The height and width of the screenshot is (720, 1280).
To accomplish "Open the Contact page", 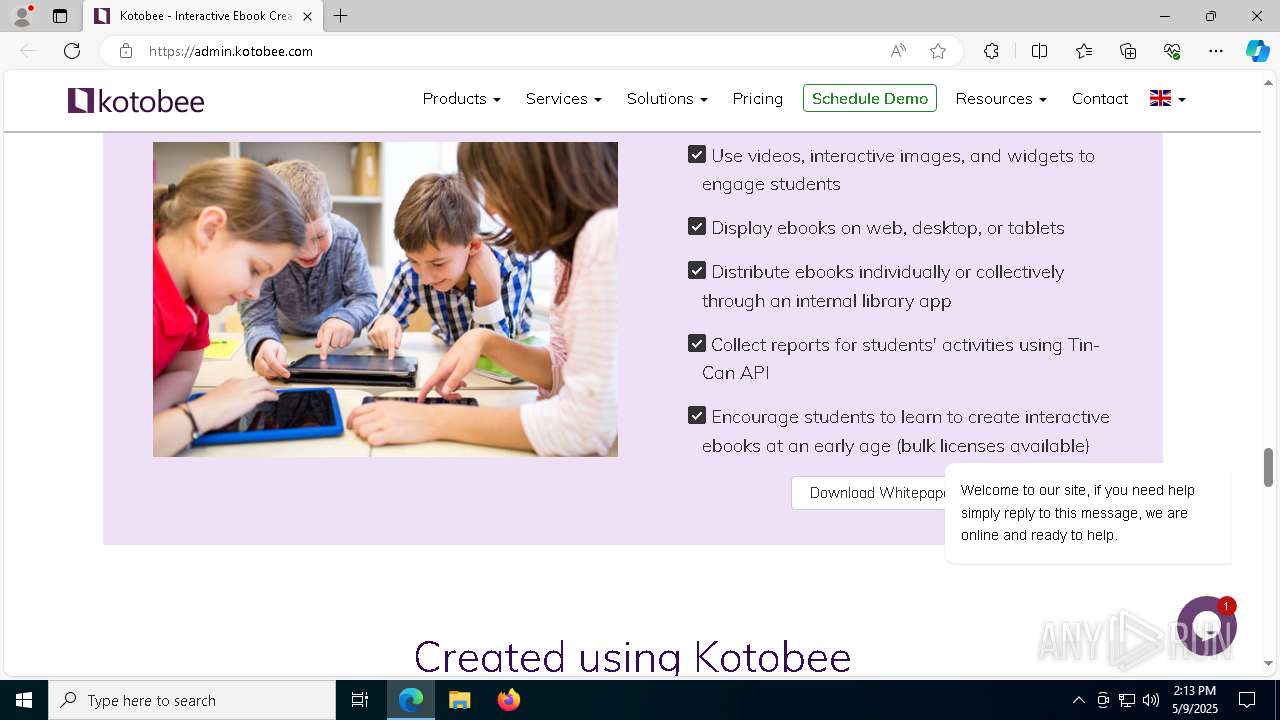I will click(x=1100, y=98).
